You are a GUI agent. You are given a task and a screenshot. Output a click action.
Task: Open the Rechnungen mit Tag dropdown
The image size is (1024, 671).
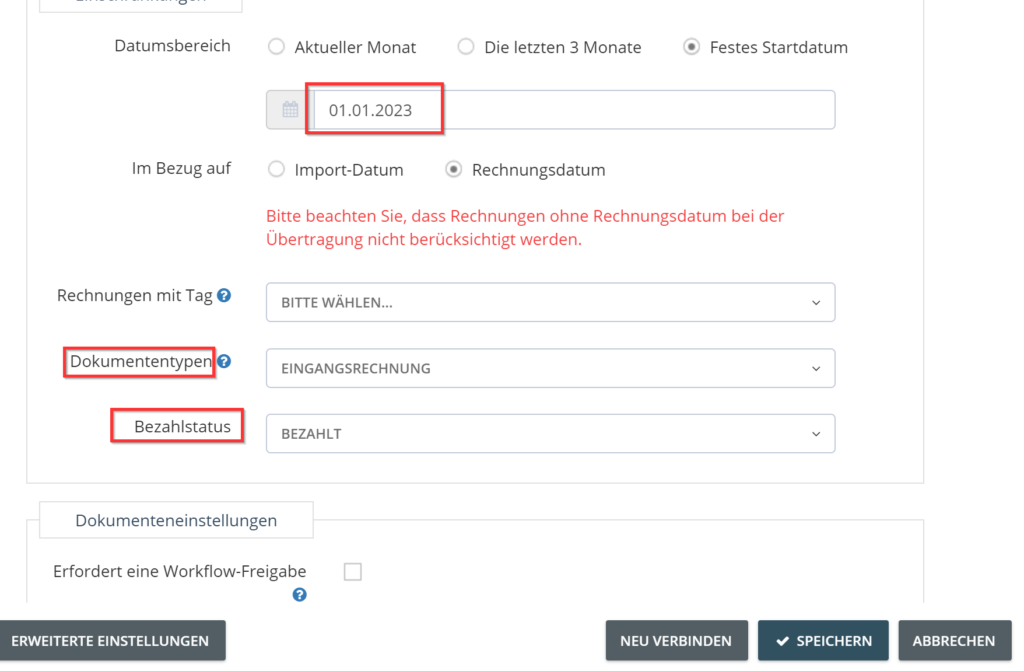point(551,303)
